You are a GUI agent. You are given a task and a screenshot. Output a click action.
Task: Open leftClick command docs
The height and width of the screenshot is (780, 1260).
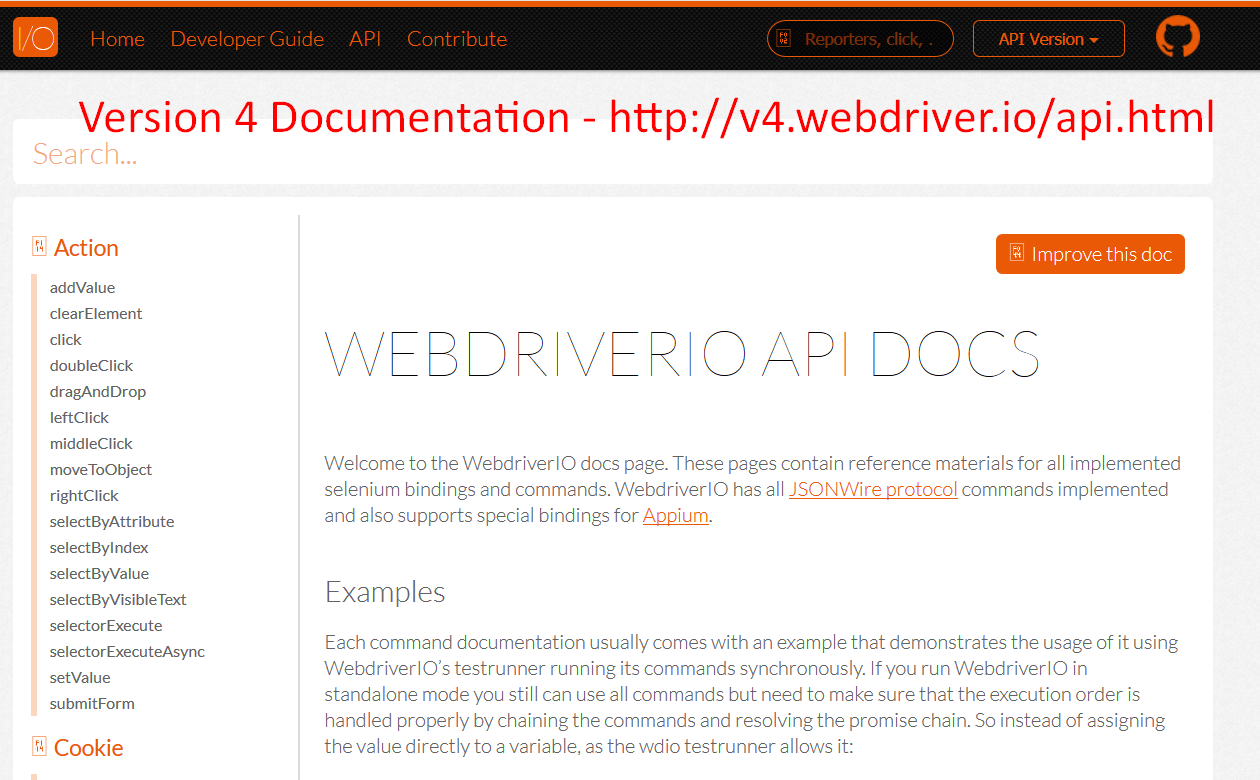79,418
